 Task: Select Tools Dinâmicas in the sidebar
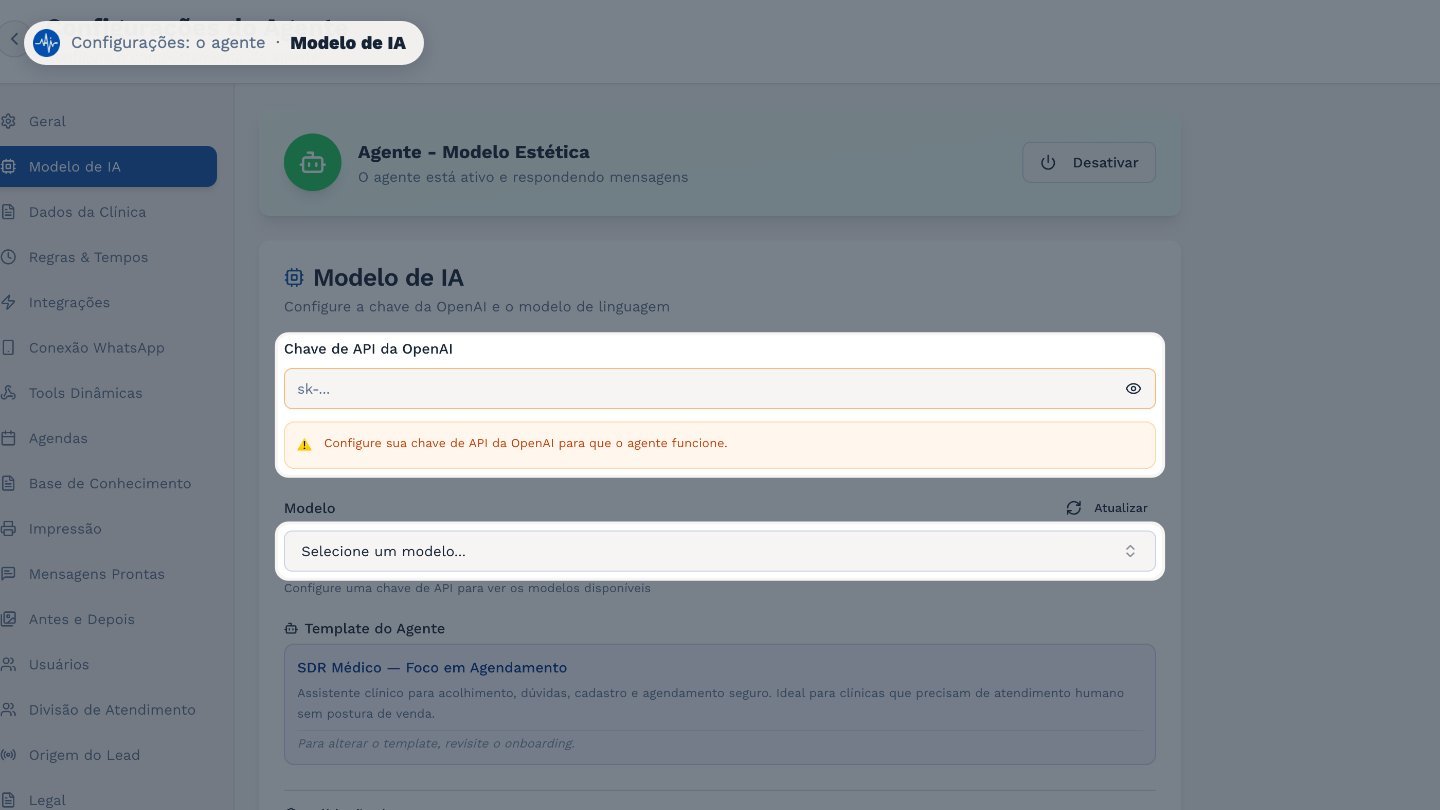click(108, 393)
